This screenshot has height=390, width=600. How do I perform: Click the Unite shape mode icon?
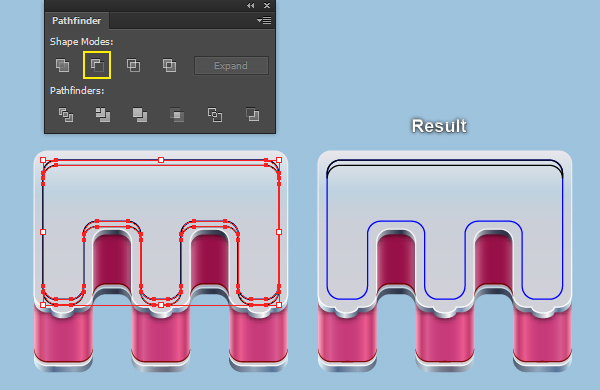click(x=62, y=65)
